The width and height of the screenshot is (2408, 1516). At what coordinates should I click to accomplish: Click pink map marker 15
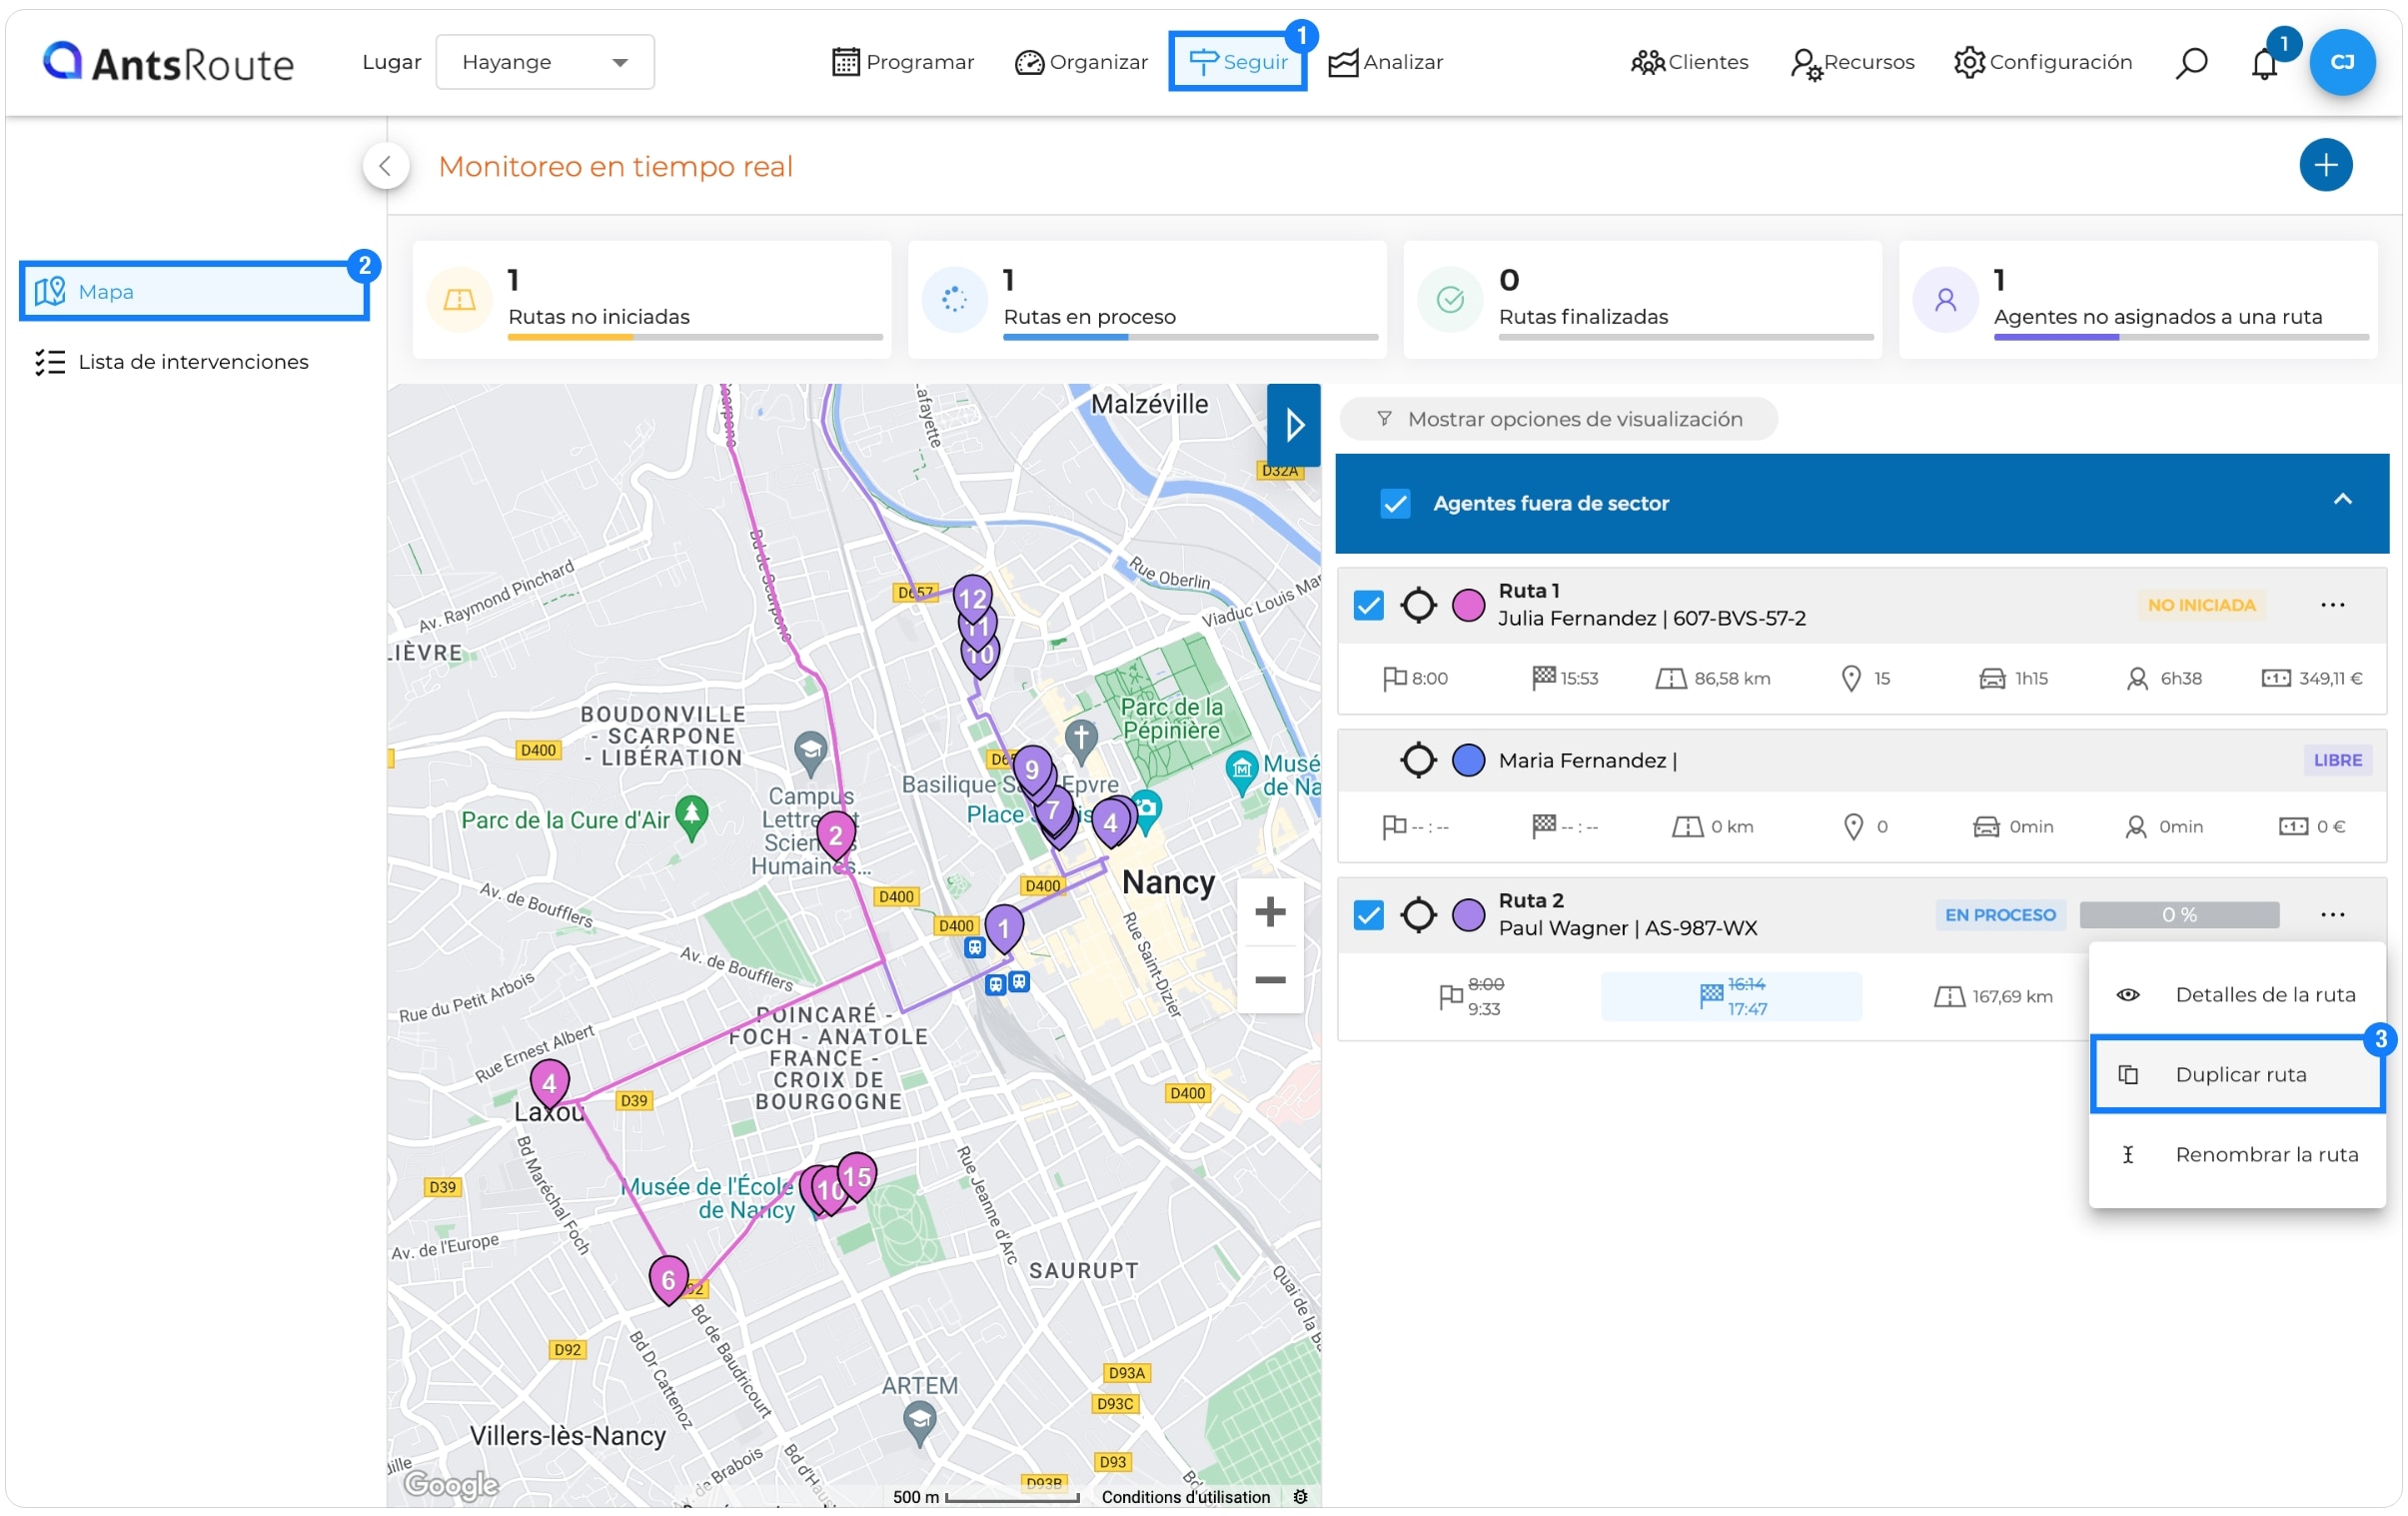tap(857, 1177)
